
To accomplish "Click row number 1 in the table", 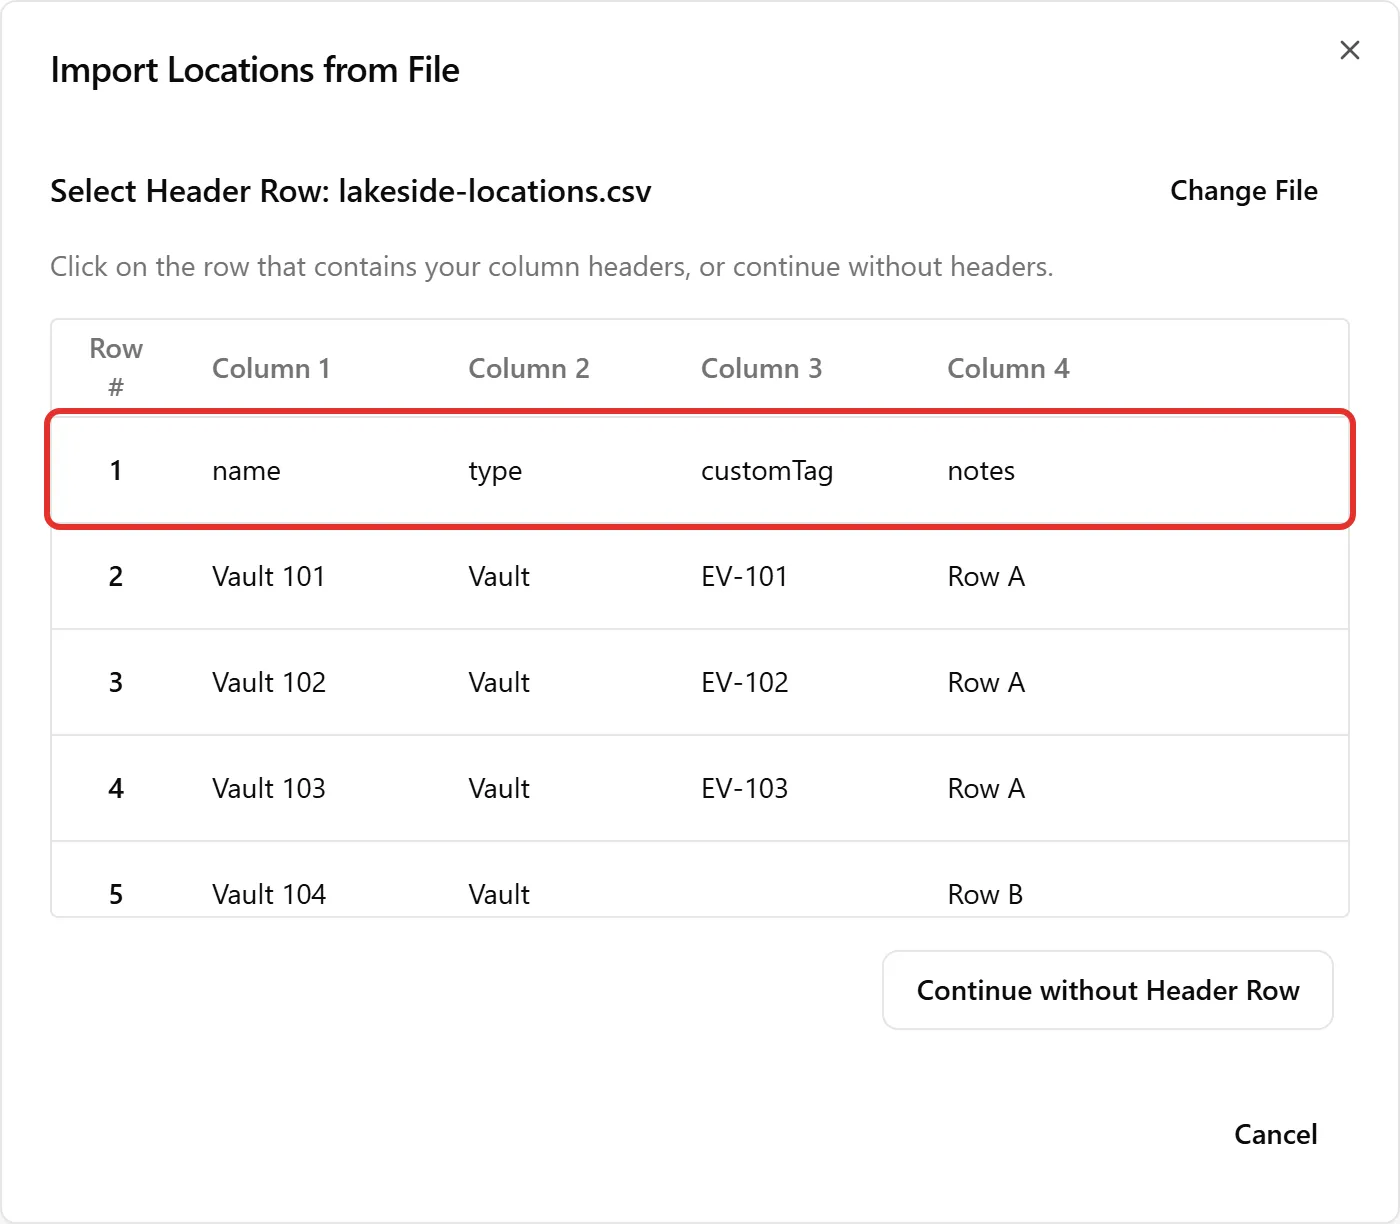I will (x=116, y=471).
